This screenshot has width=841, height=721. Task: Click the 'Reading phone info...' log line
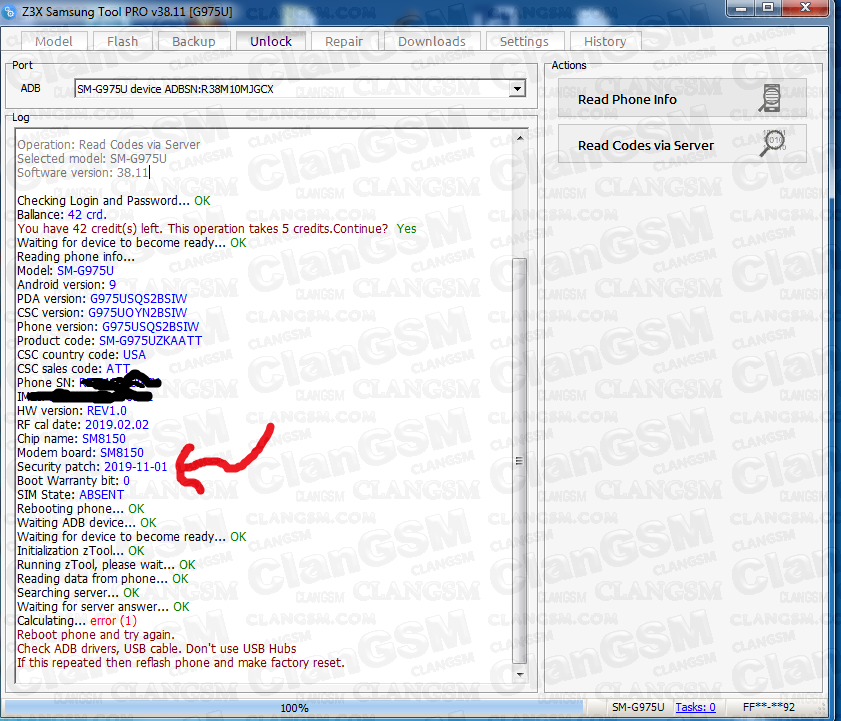(76, 257)
